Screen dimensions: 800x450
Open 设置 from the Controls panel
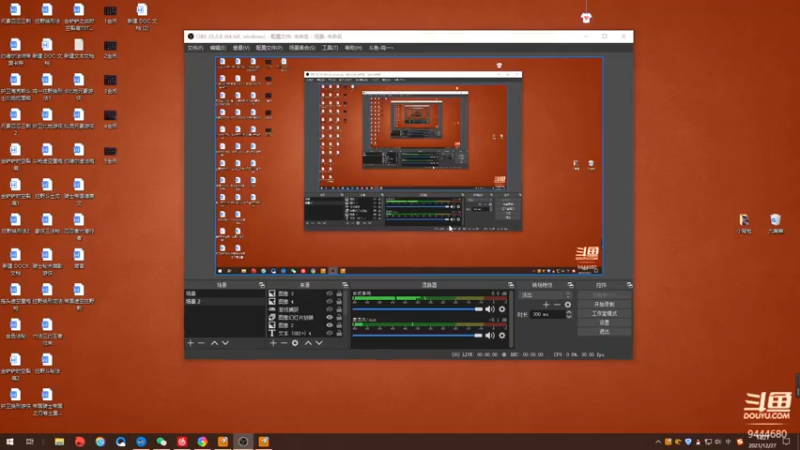(605, 322)
